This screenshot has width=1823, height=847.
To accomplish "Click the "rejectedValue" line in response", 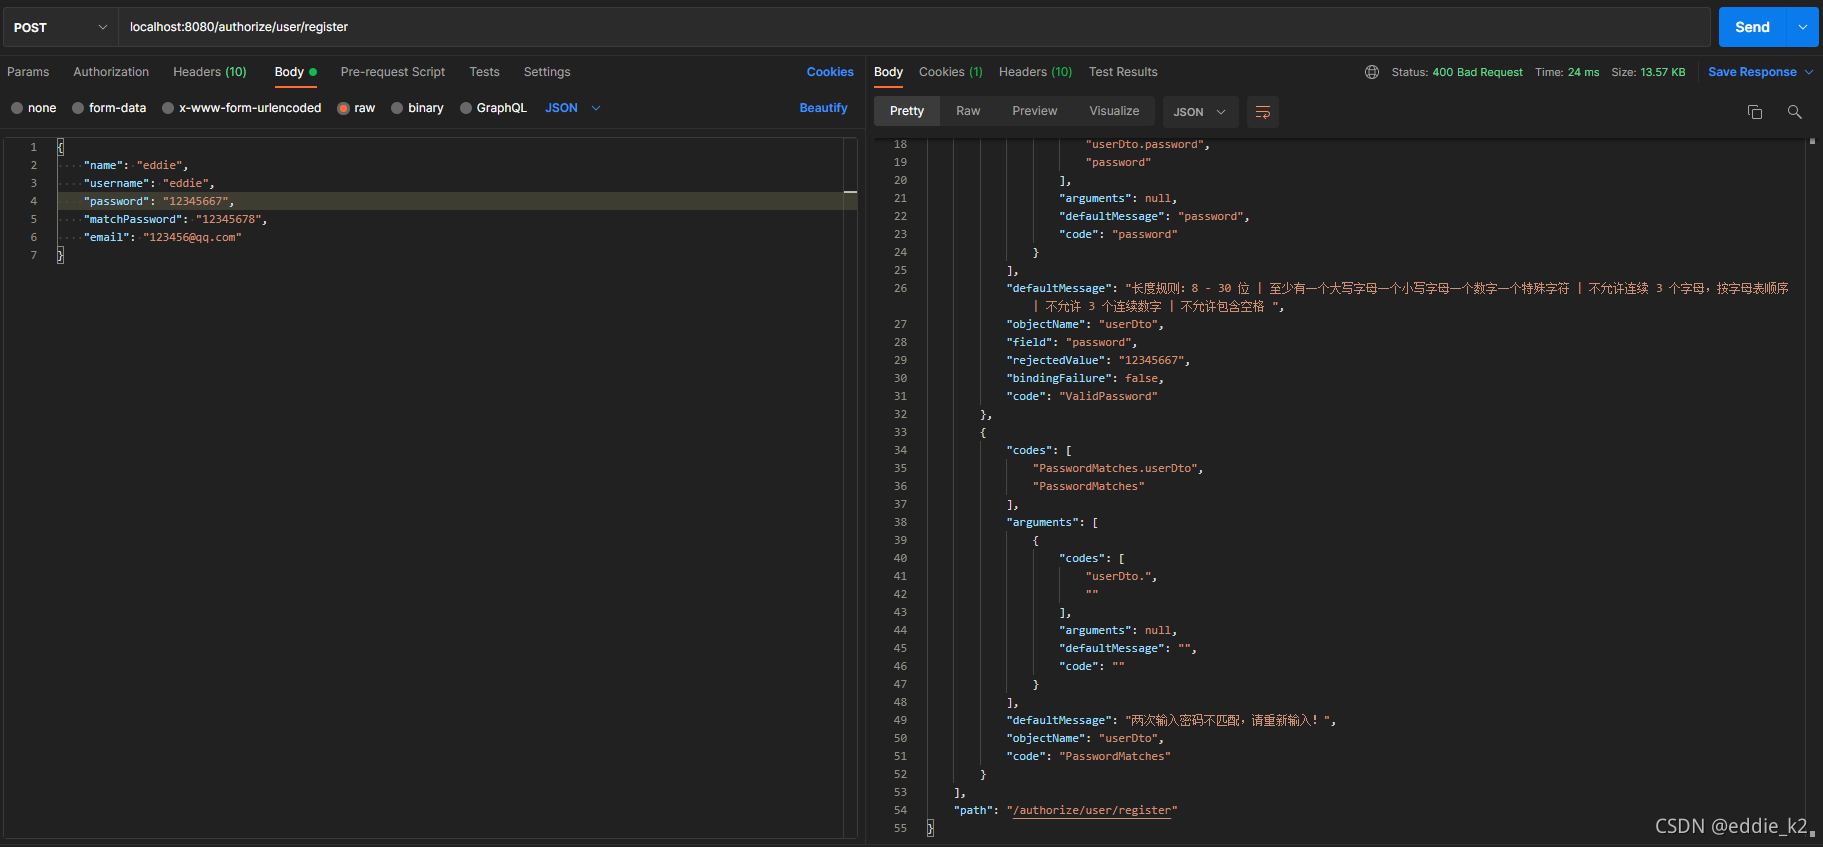I will click(x=1098, y=360).
